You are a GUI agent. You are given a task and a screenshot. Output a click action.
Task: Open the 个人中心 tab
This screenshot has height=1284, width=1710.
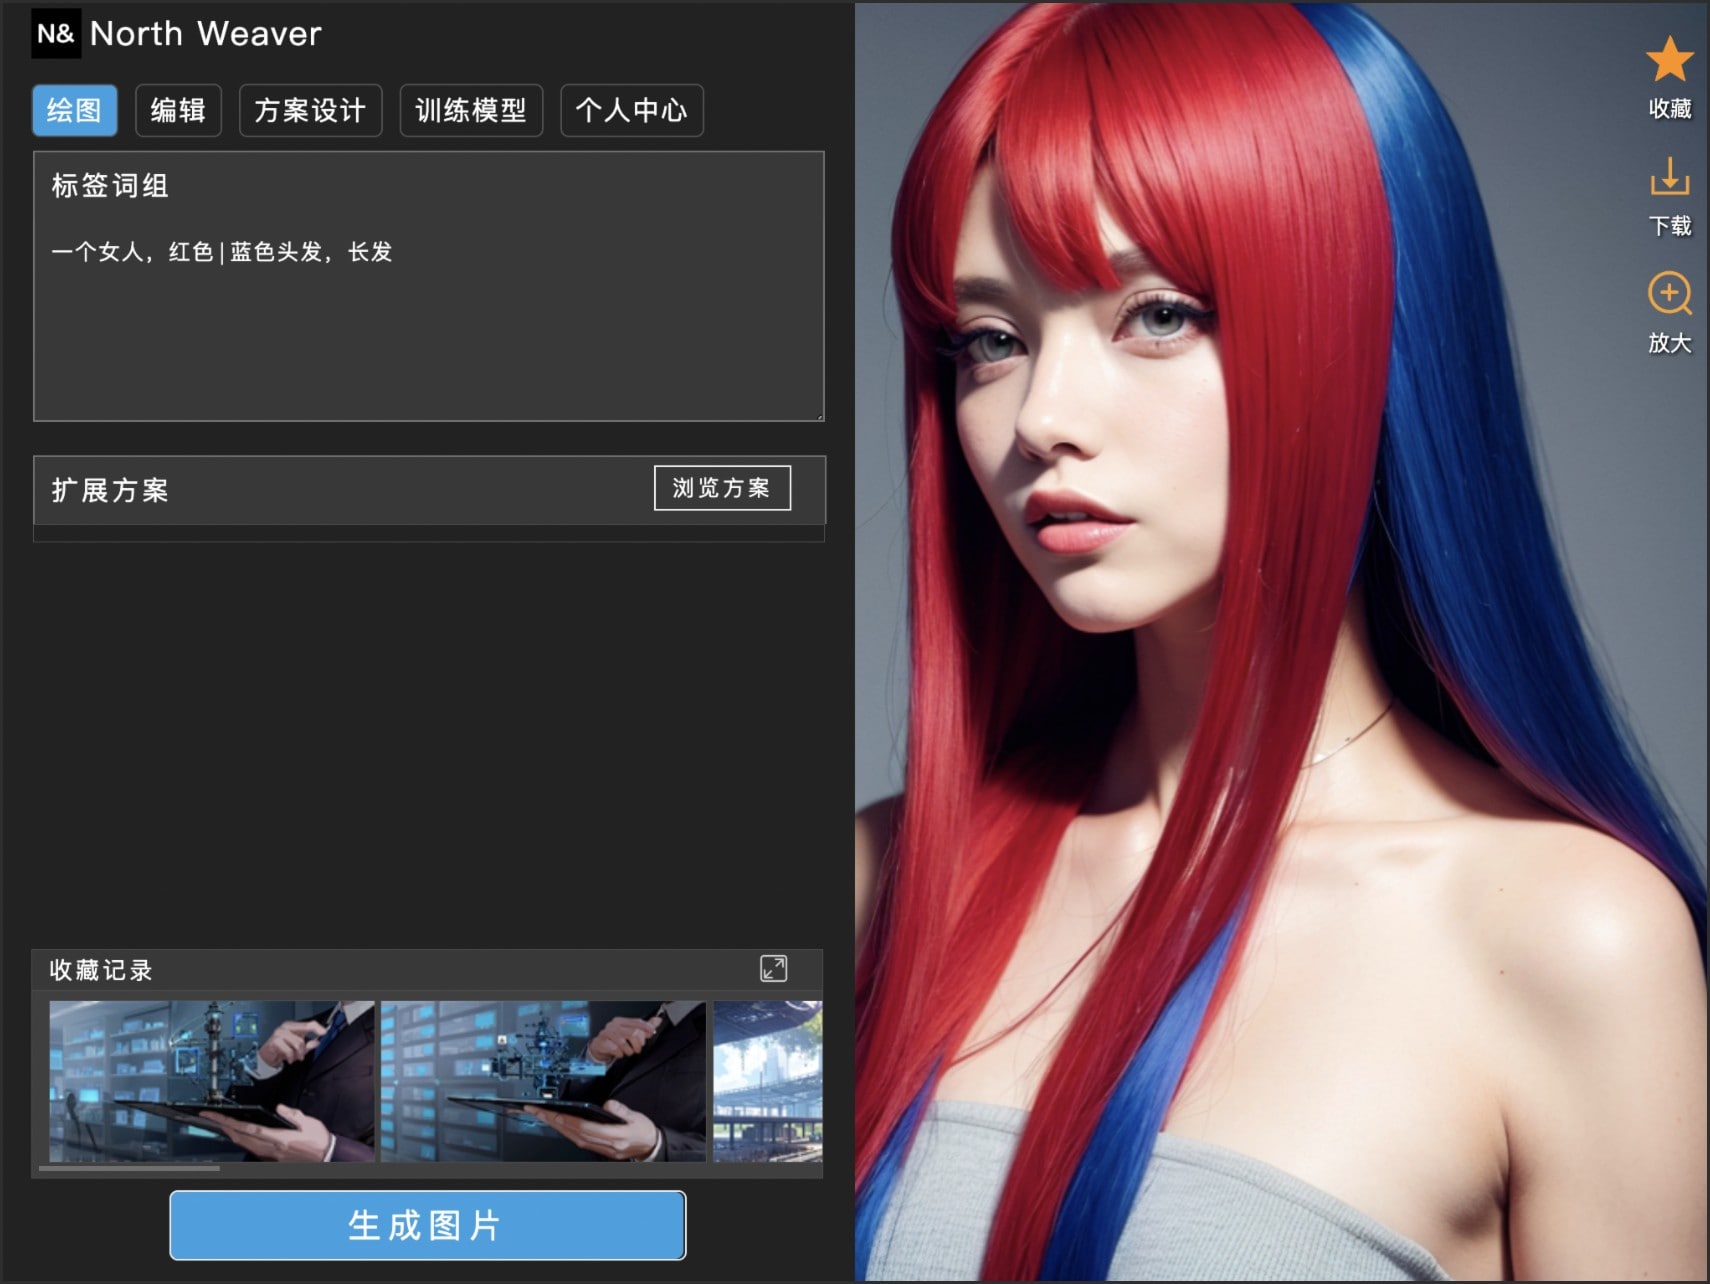coord(631,110)
